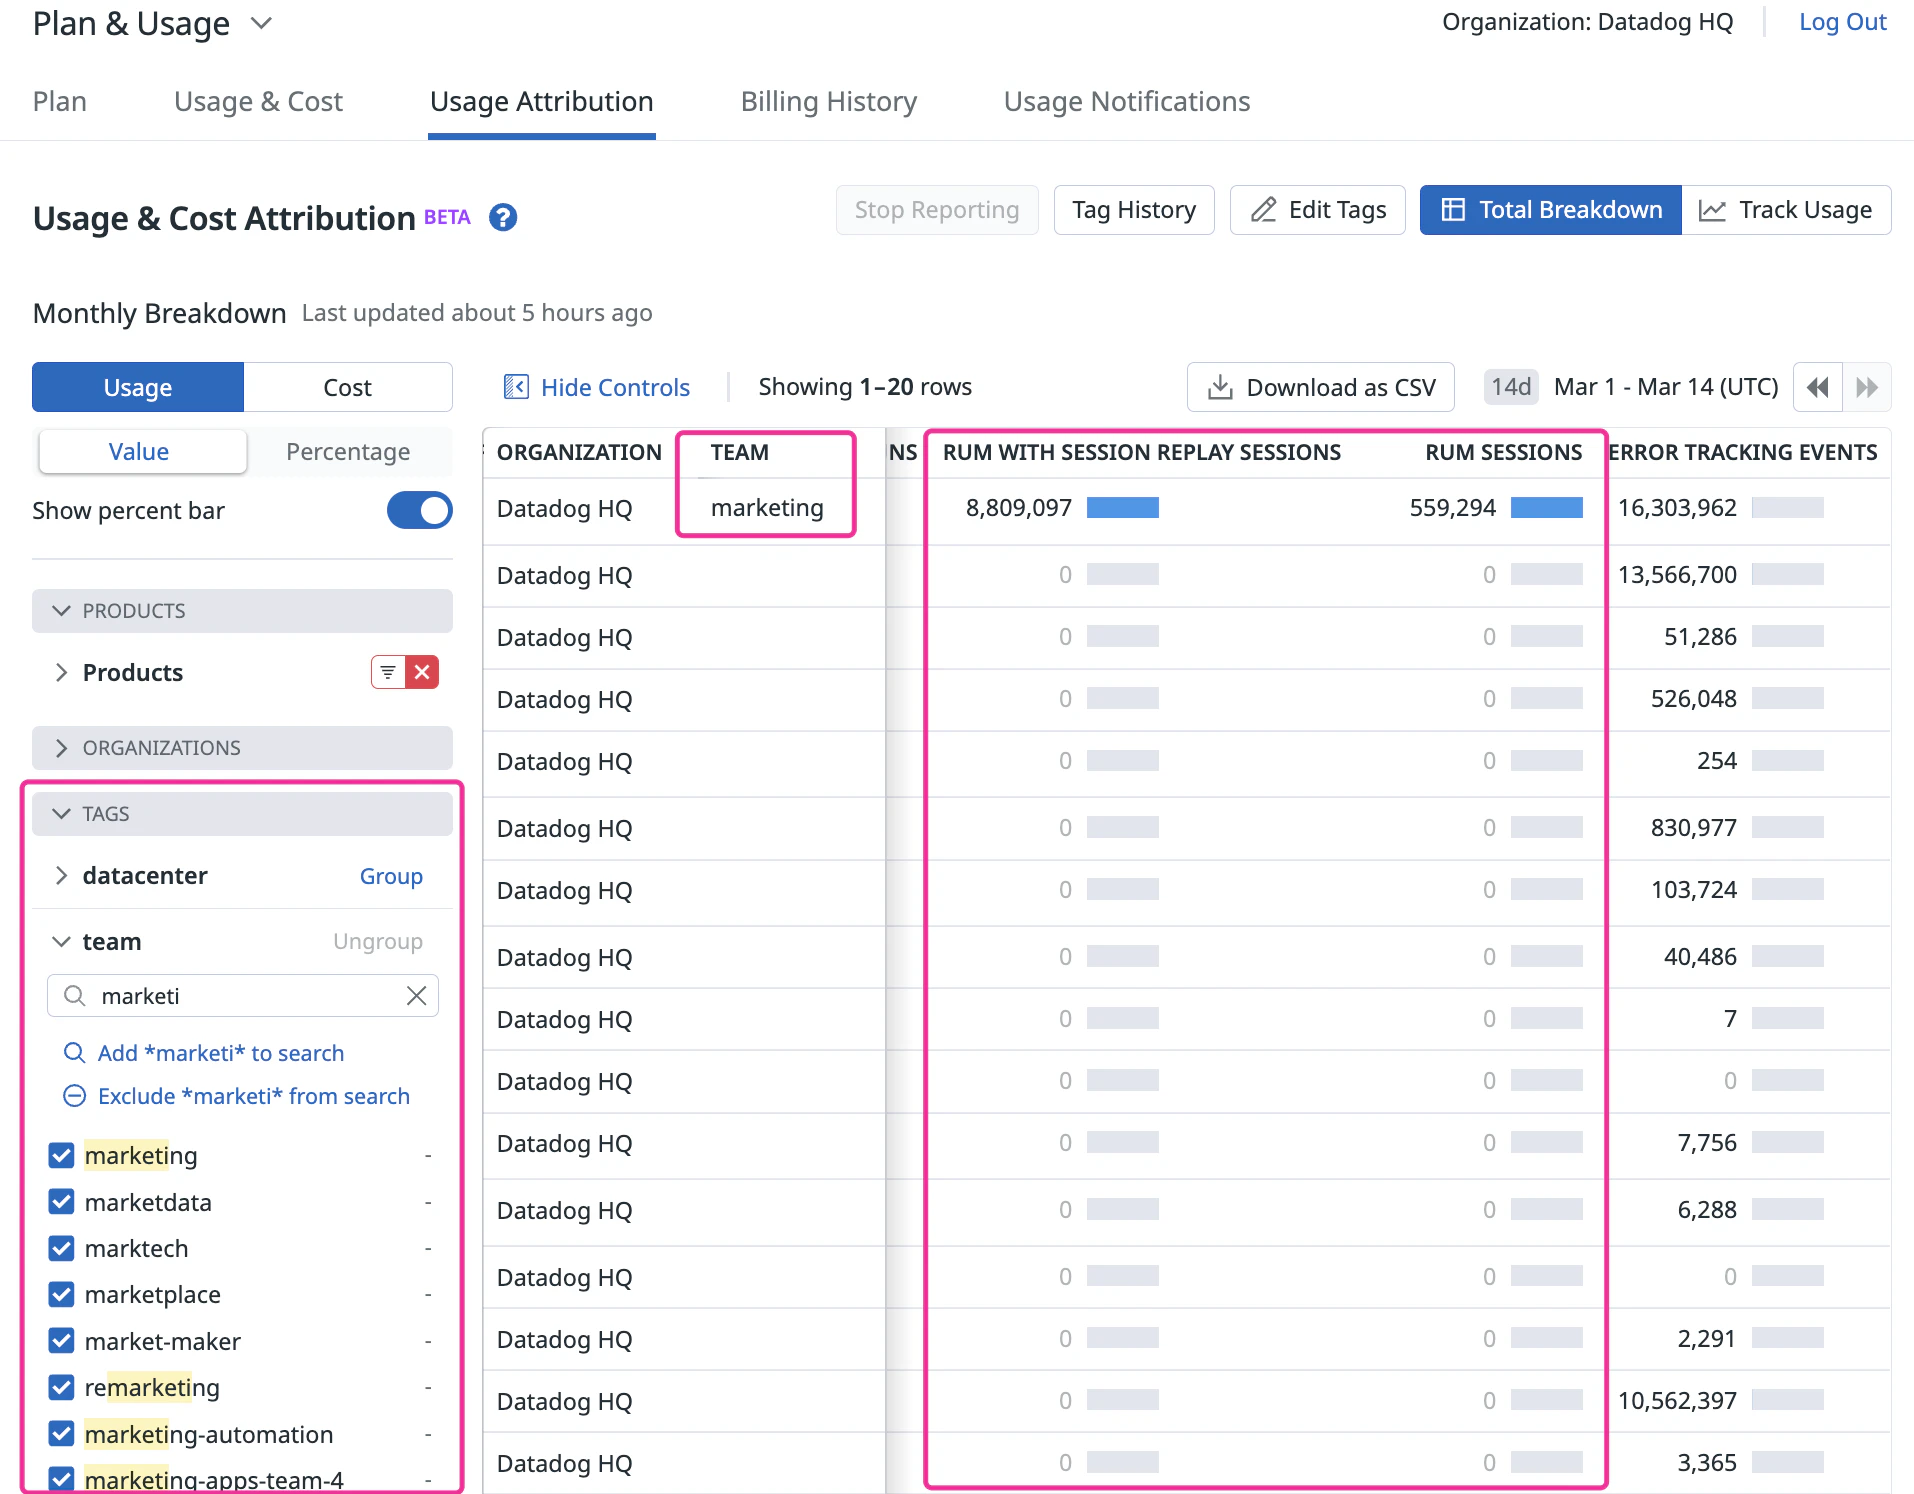This screenshot has width=1914, height=1494.
Task: Open the Usage & Cost tab
Action: (x=258, y=102)
